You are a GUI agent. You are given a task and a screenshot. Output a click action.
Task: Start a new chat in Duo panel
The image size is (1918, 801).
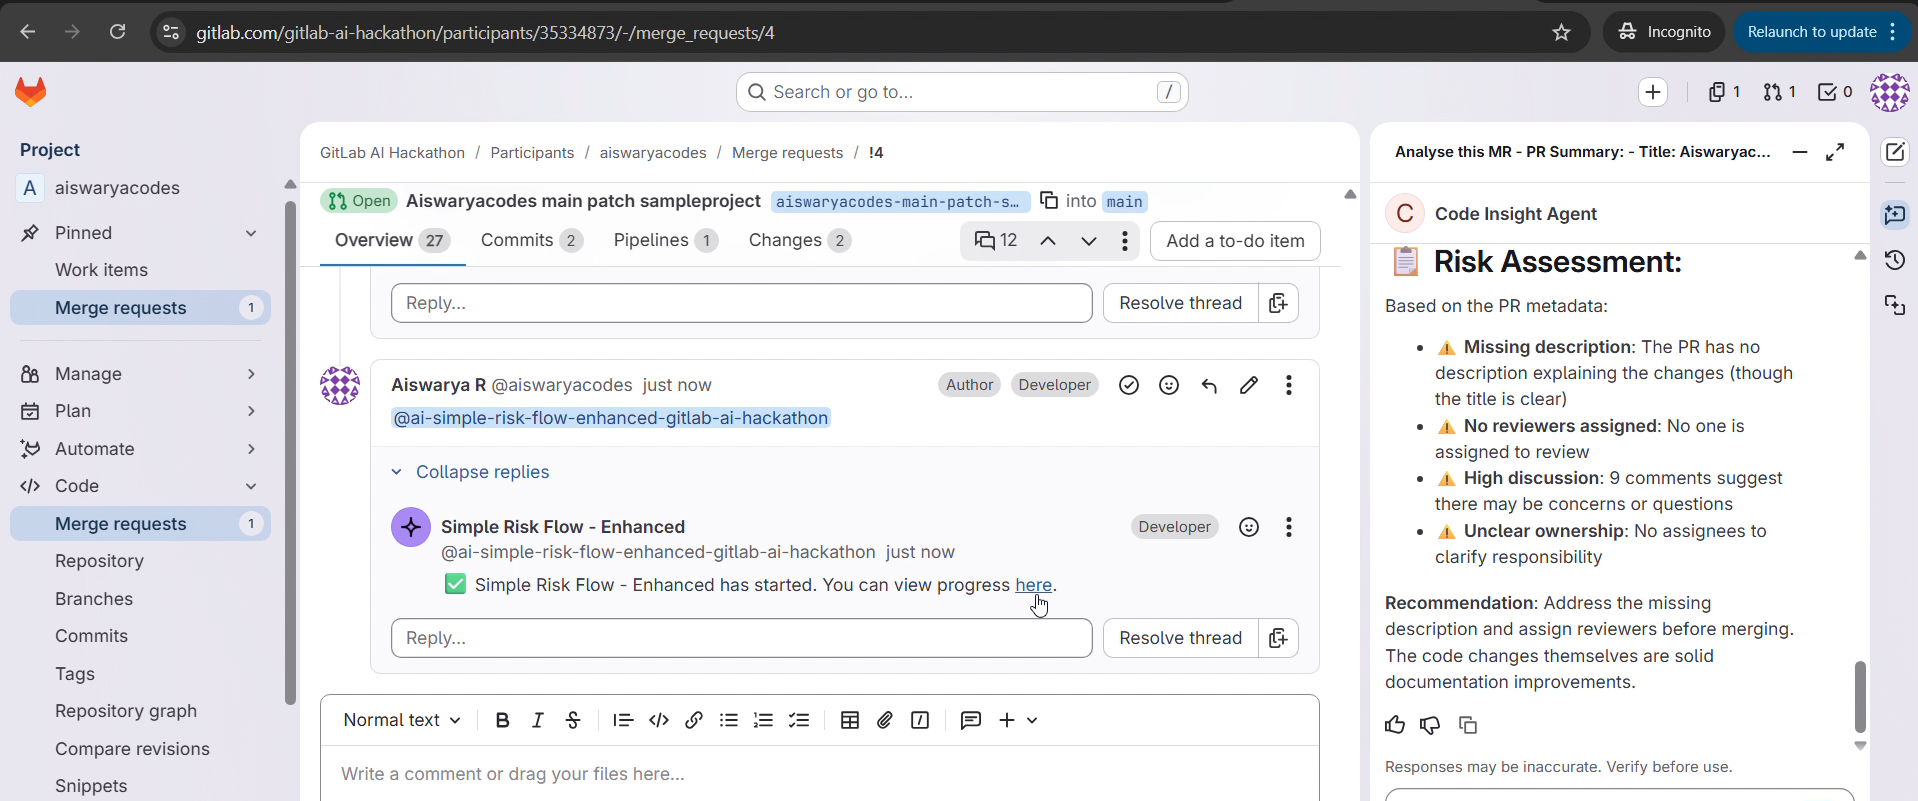[1895, 152]
